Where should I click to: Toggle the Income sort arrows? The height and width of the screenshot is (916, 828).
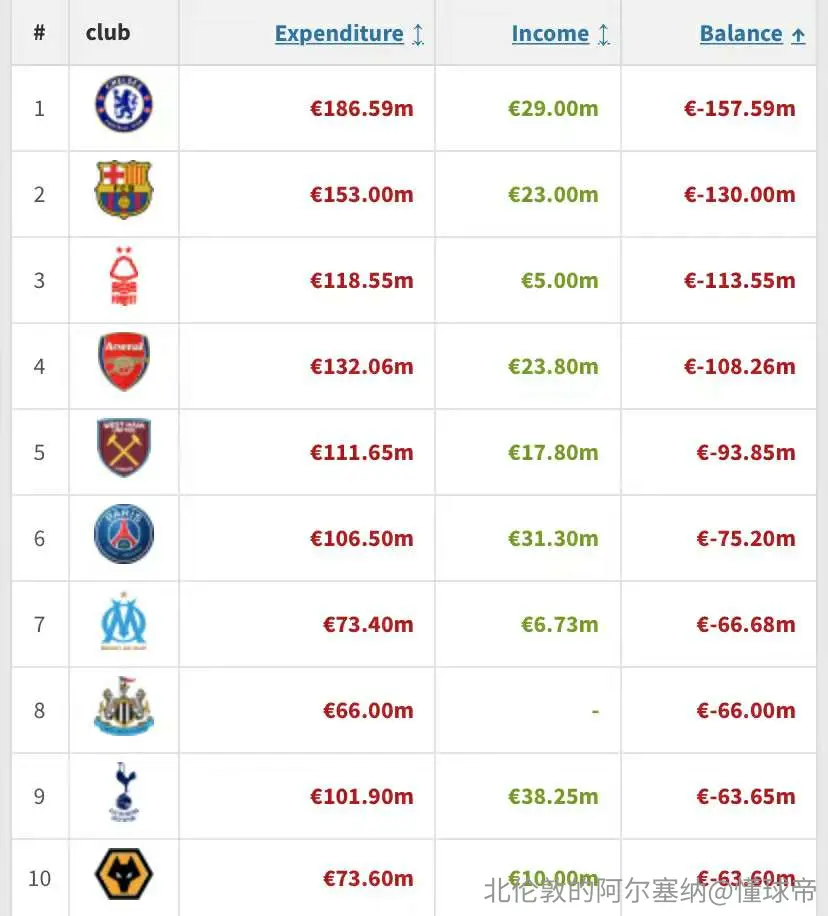click(604, 34)
